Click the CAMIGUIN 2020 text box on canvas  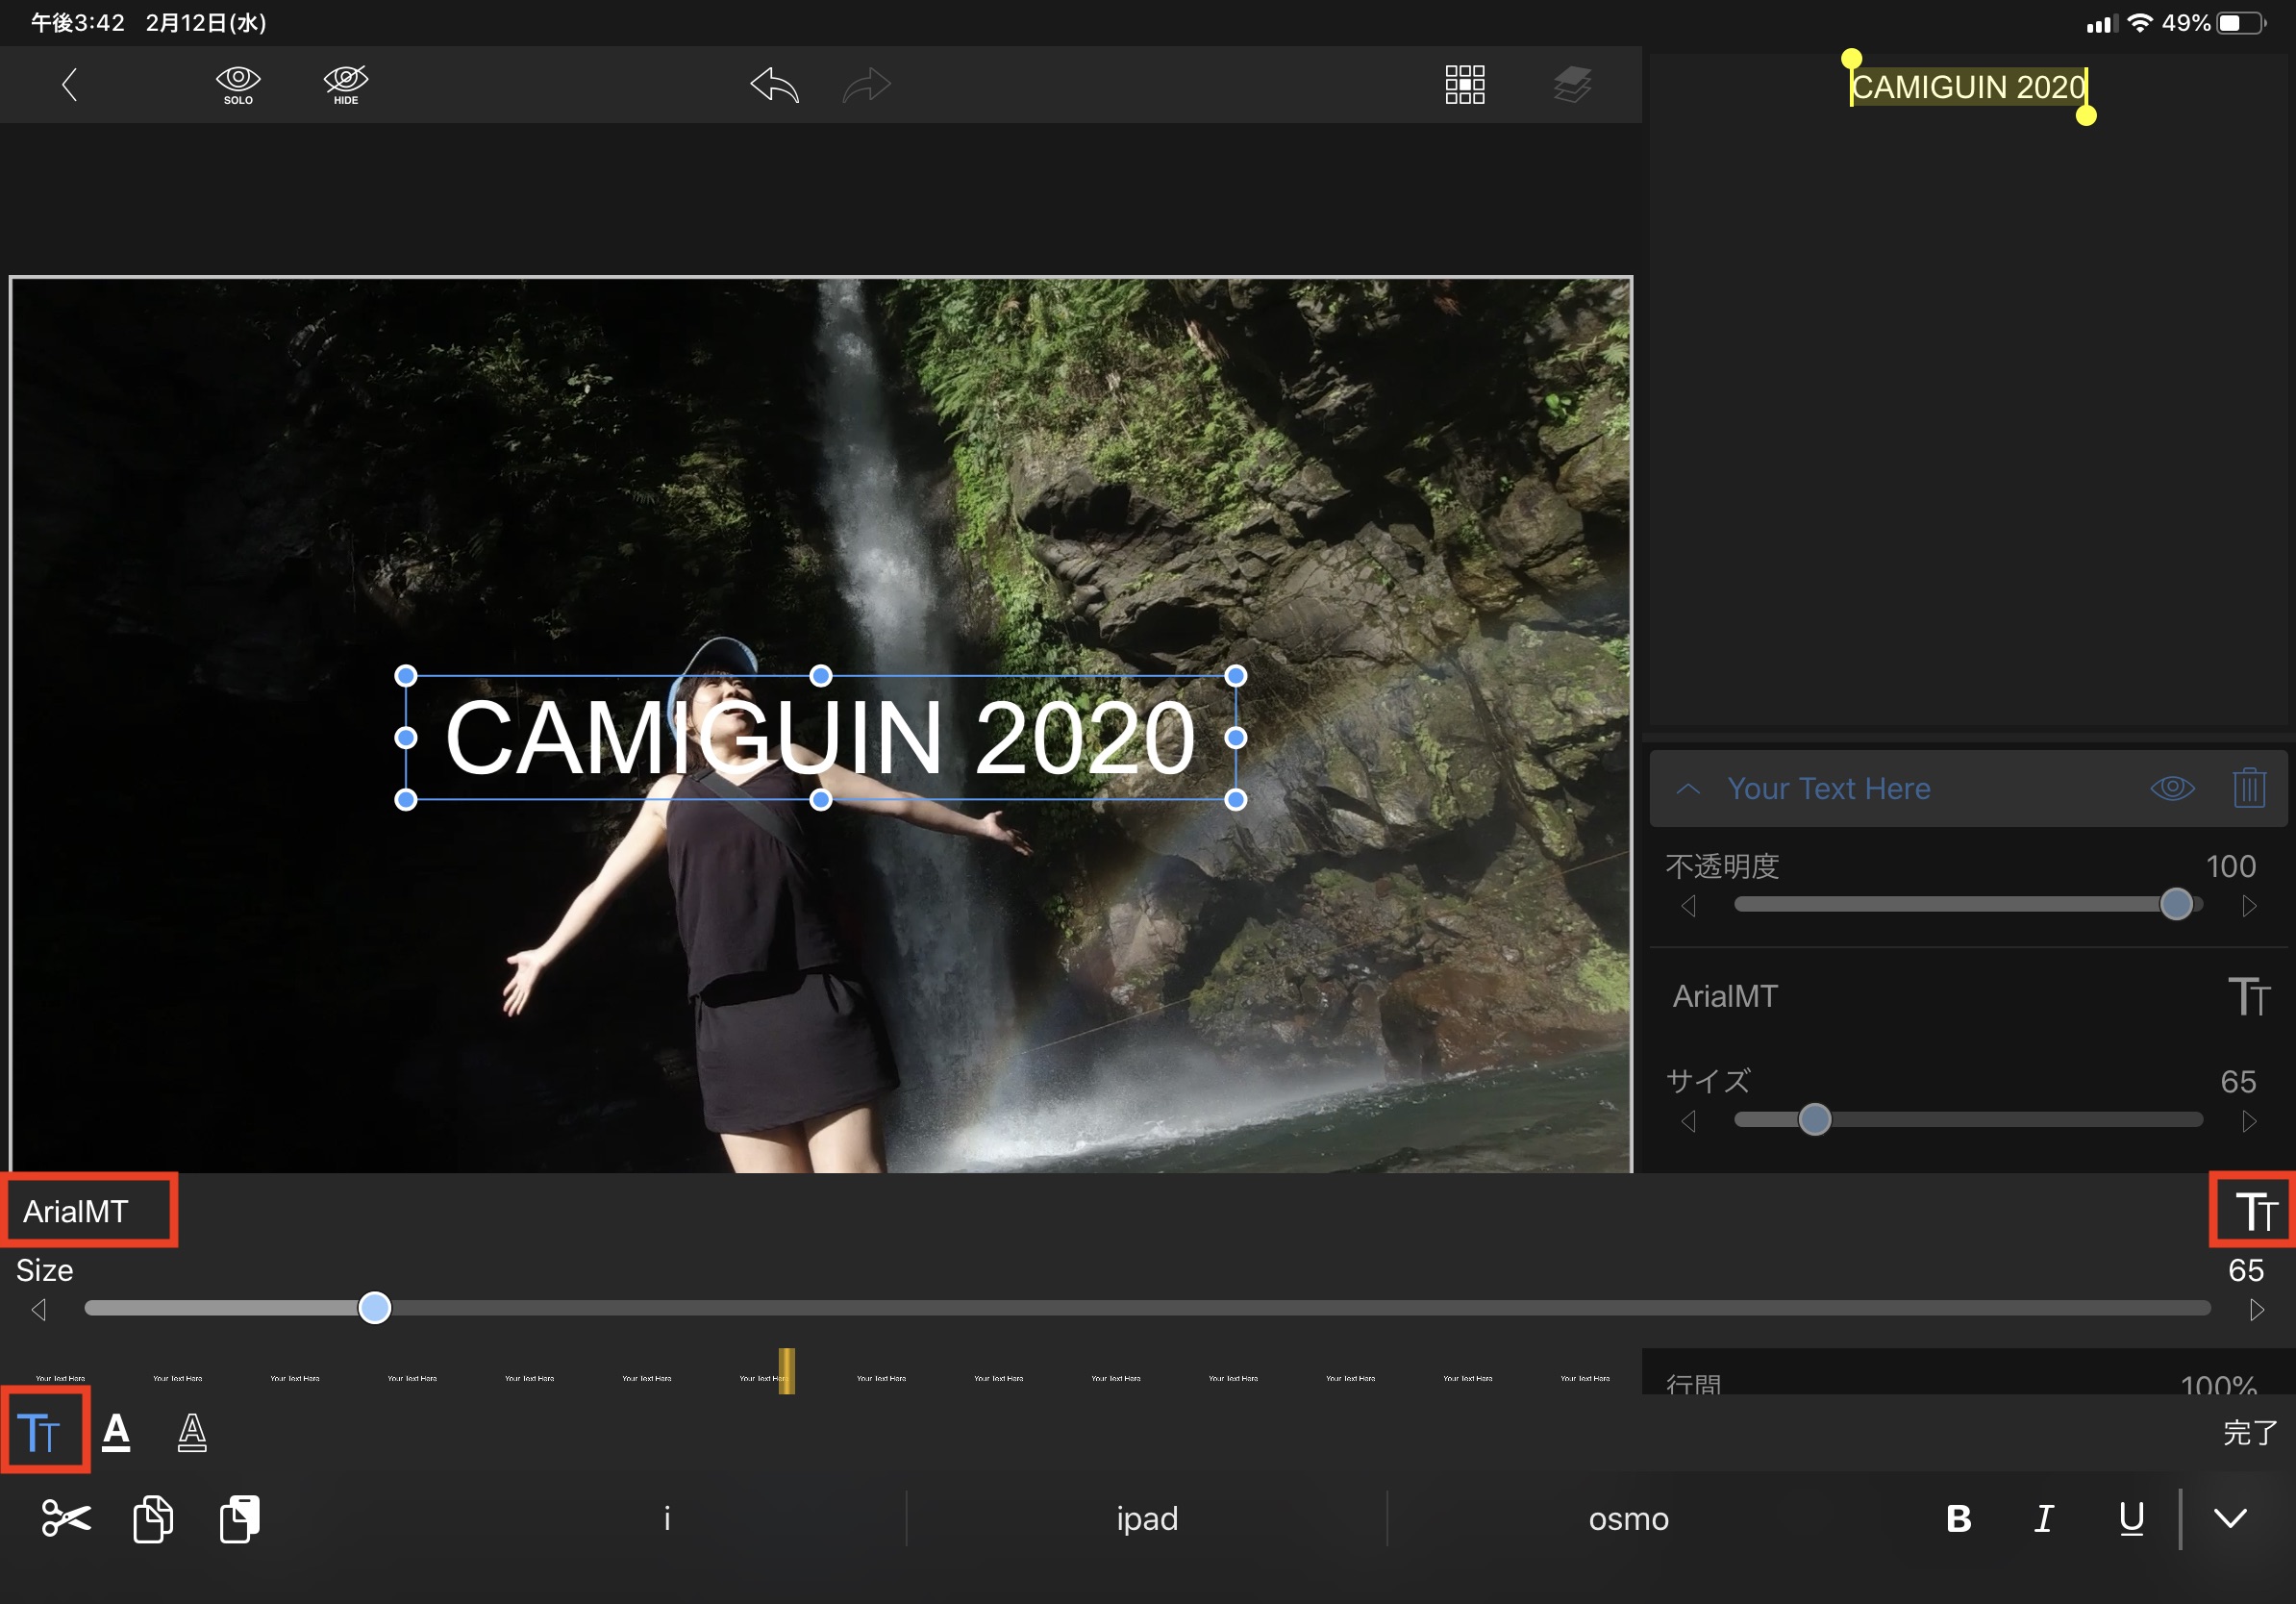point(820,738)
